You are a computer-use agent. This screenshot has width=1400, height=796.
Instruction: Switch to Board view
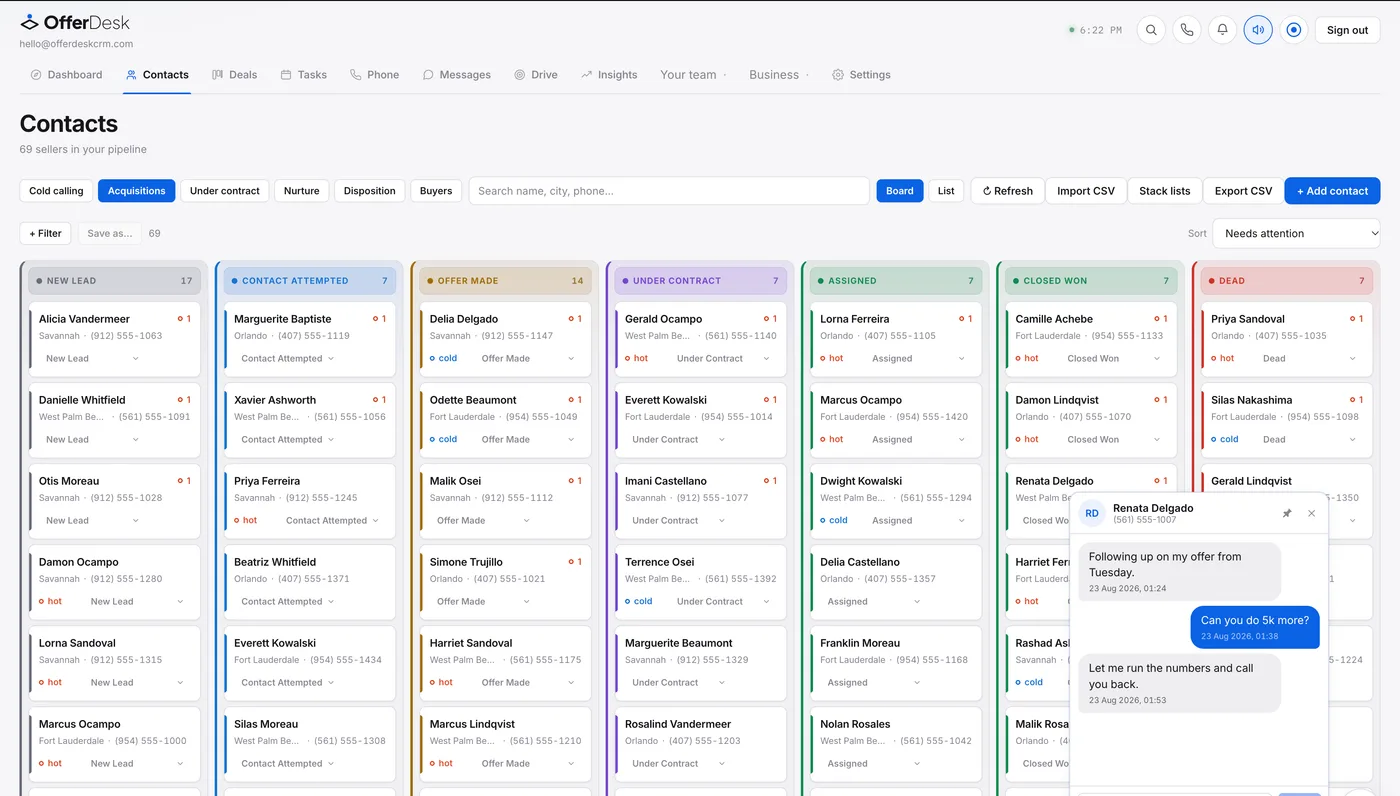[900, 191]
